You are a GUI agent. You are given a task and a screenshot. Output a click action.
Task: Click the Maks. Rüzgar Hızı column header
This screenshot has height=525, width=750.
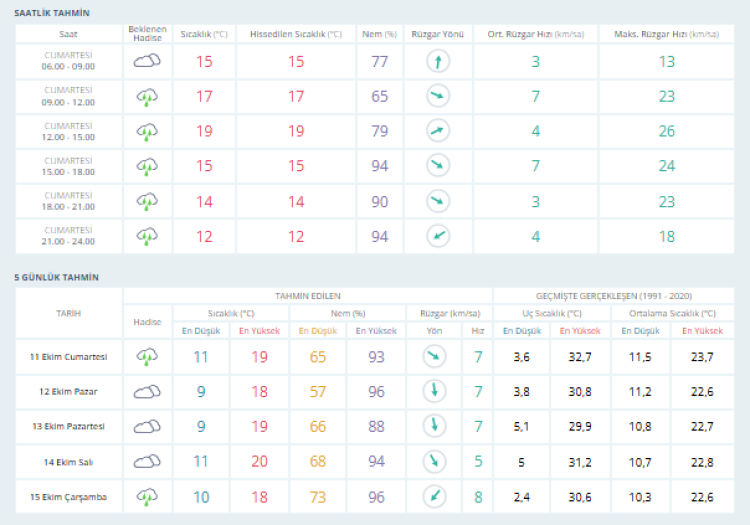coord(666,34)
